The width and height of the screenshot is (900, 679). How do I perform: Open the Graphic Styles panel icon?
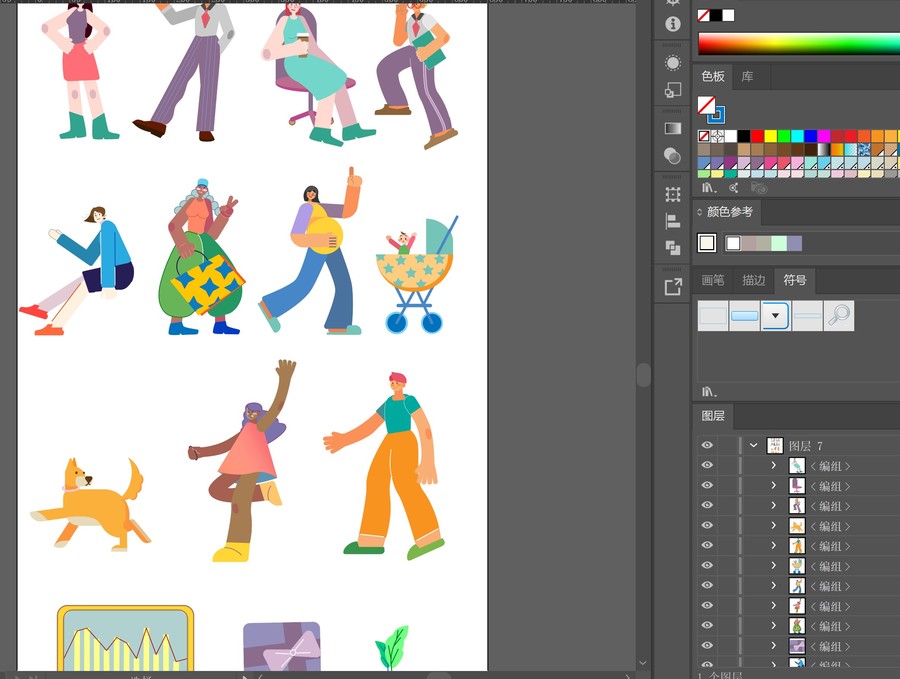click(x=673, y=90)
